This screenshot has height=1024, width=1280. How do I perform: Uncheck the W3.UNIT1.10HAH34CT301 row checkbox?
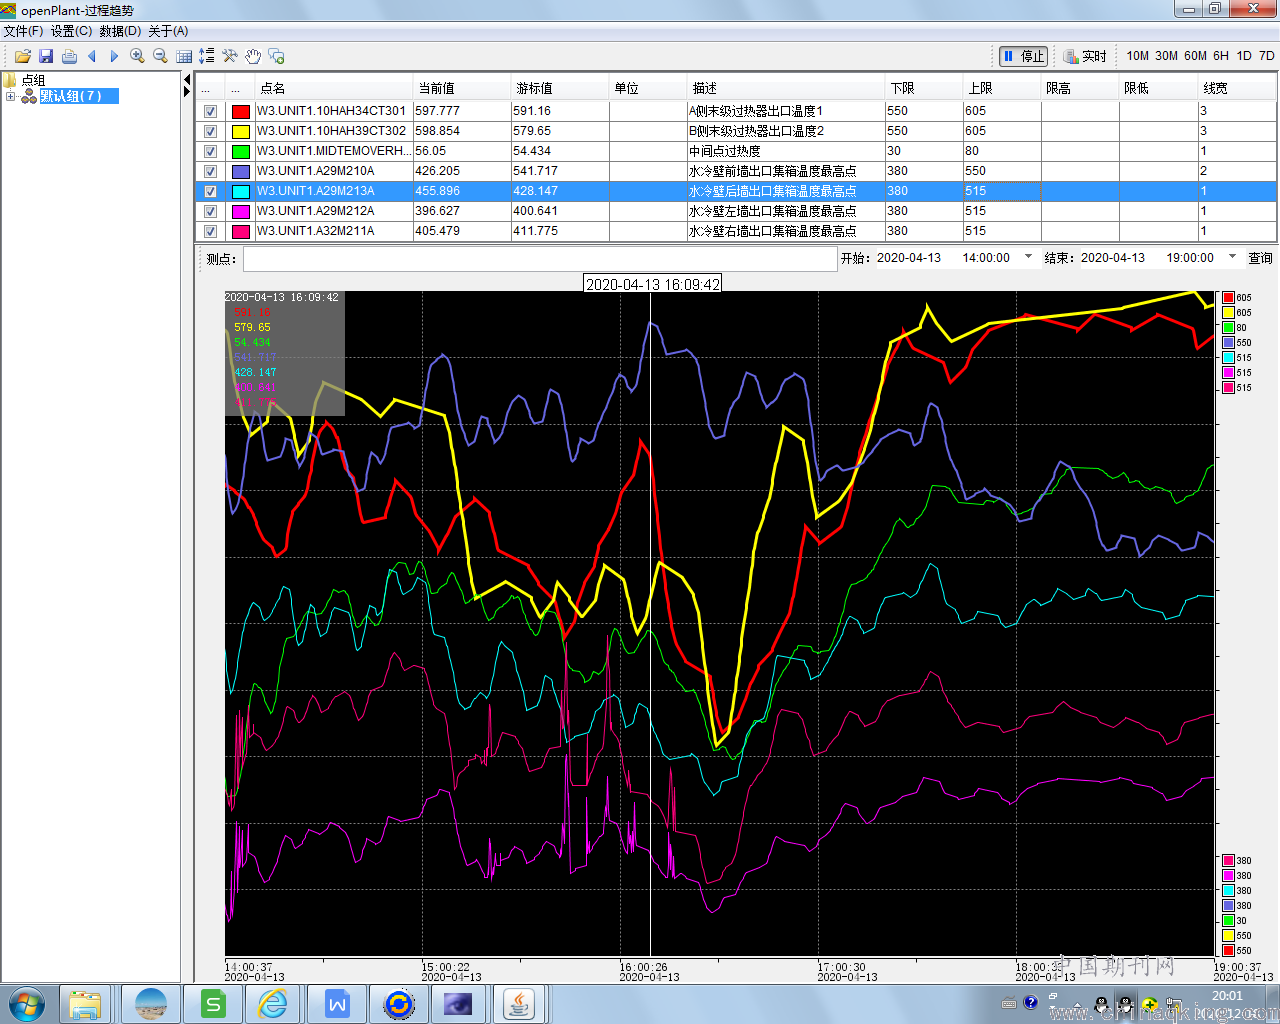(x=210, y=111)
